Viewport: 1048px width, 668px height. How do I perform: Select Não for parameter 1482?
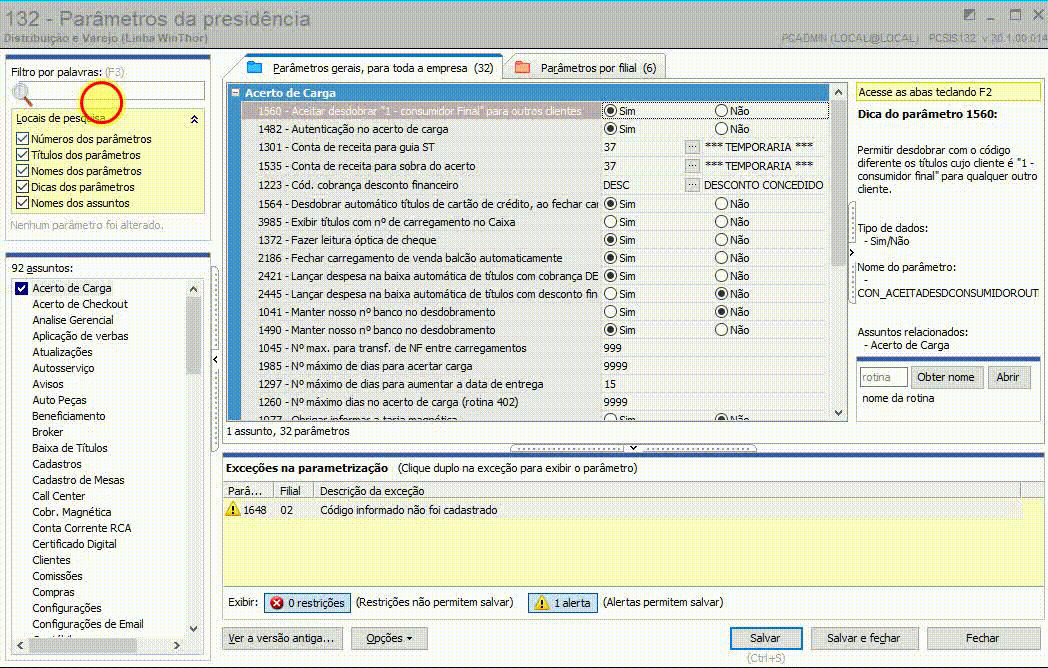pyautogui.click(x=721, y=128)
